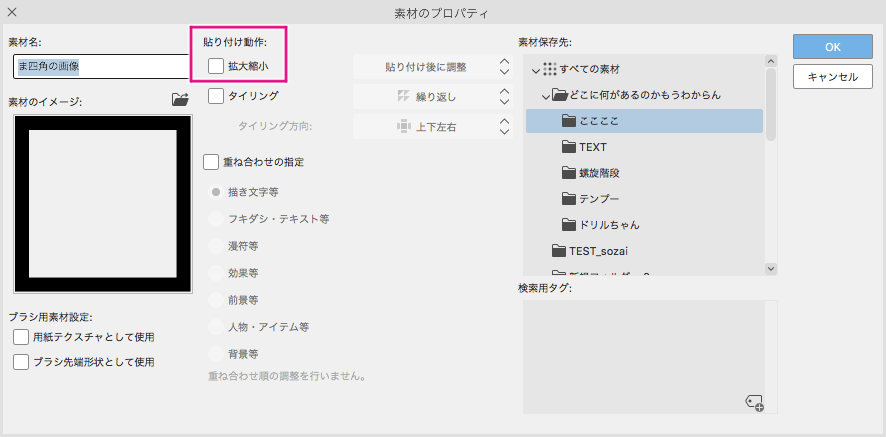Toggle 重ね合わせの指定 checkbox
Image resolution: width=886 pixels, height=437 pixels.
[x=211, y=162]
